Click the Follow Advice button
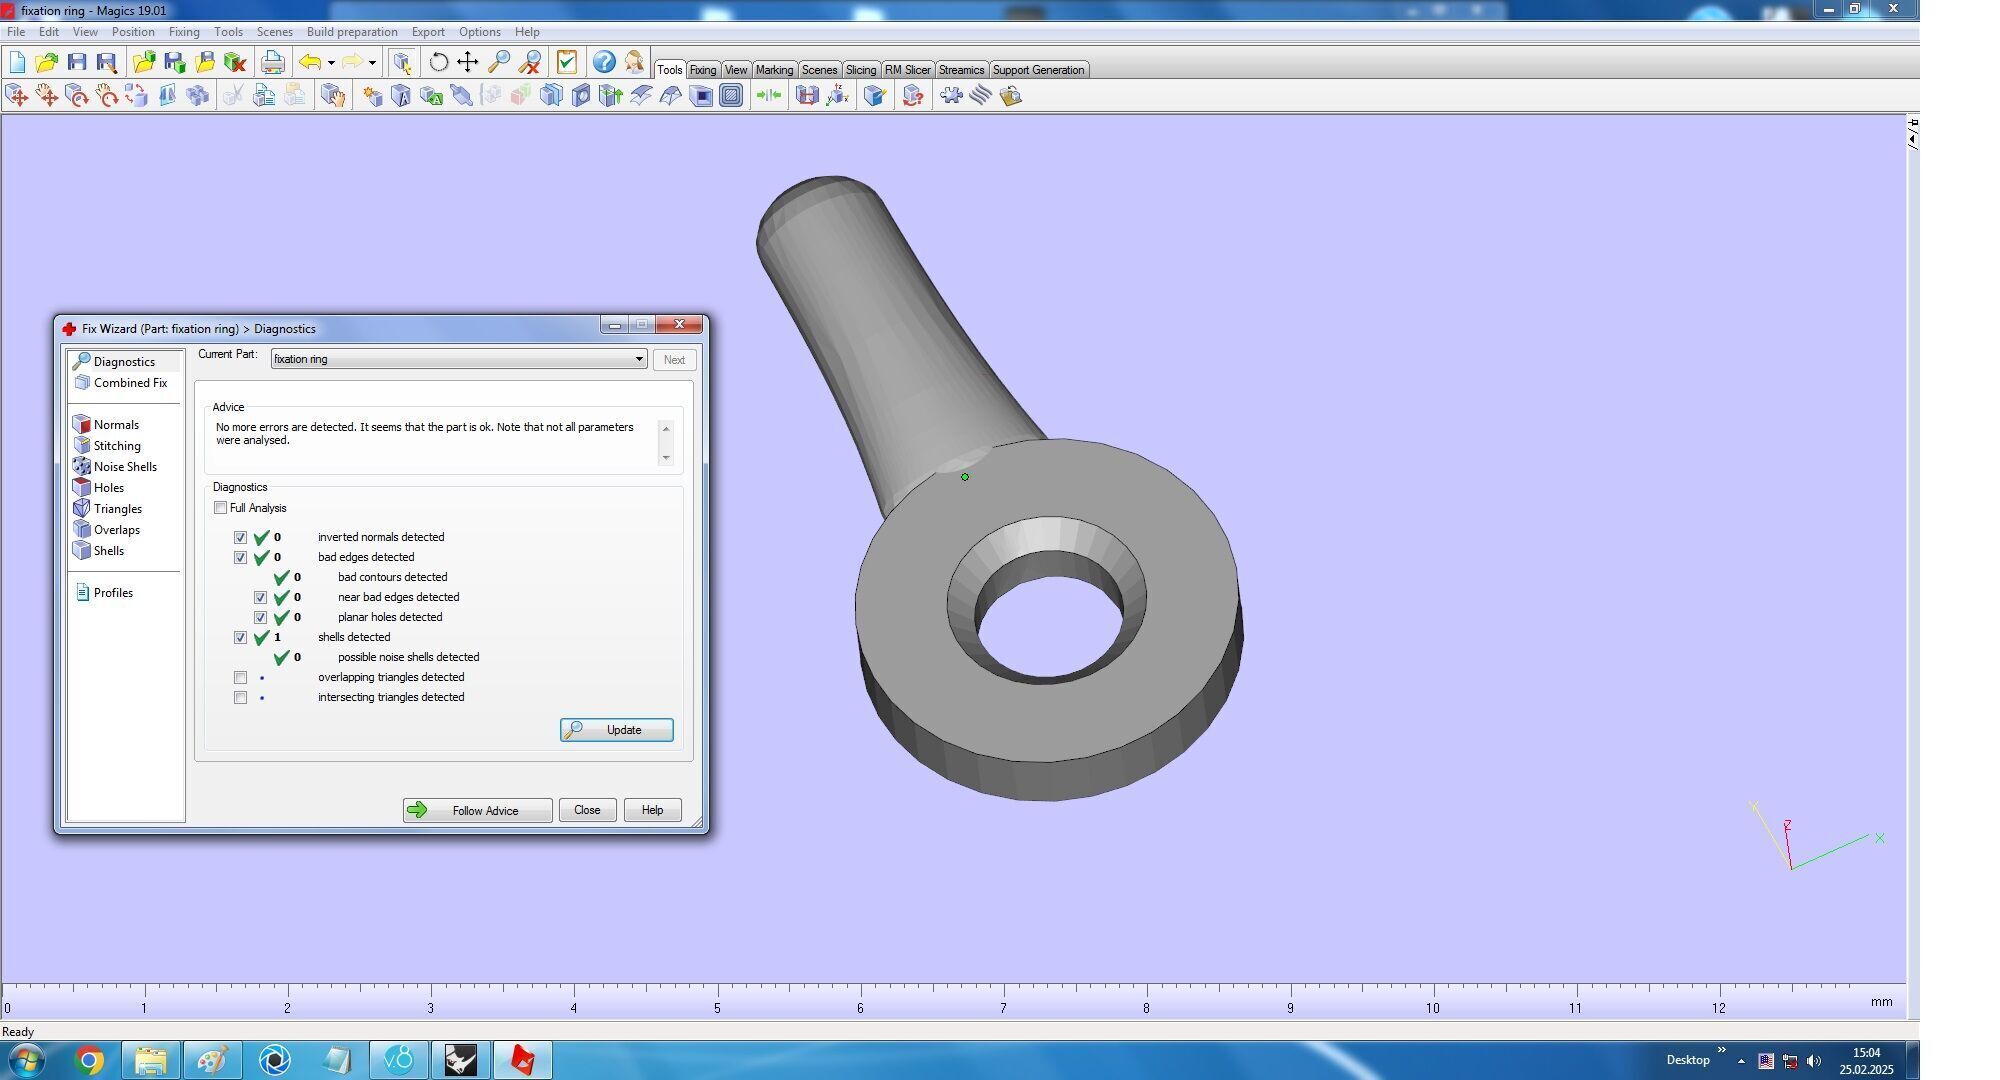This screenshot has height=1080, width=2000. click(x=477, y=811)
